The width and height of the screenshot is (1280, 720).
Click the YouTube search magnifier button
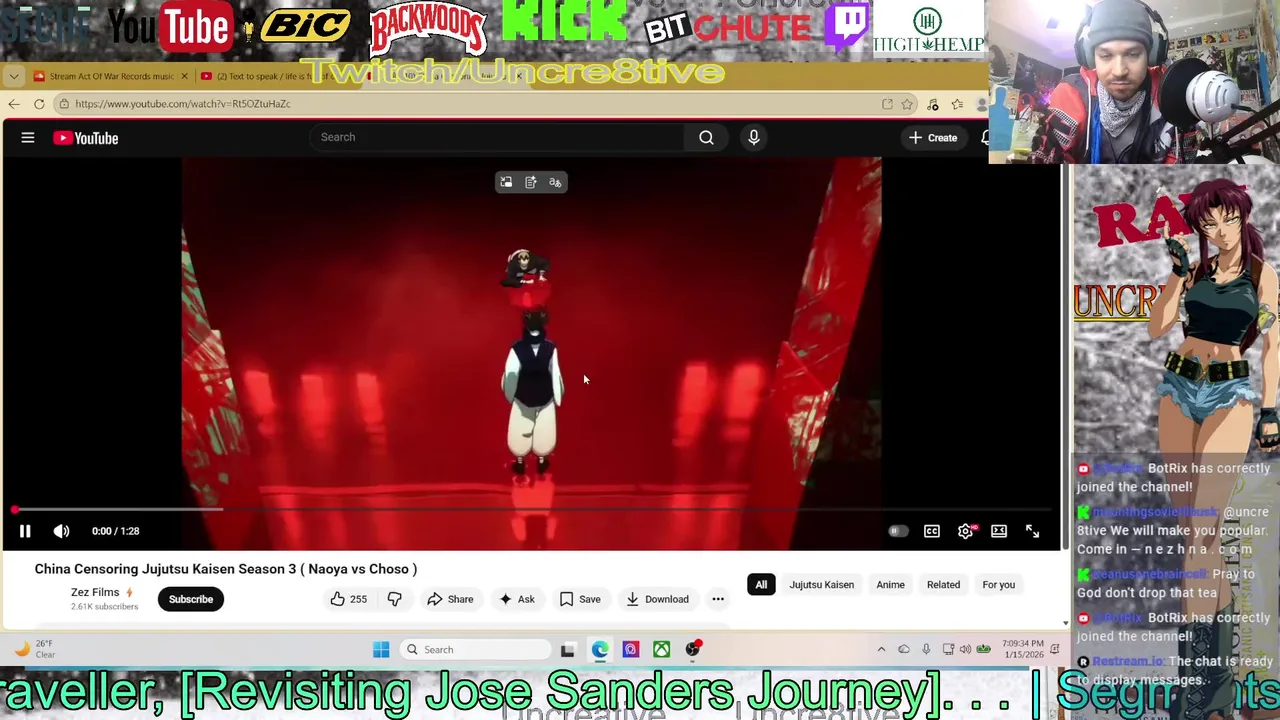click(706, 137)
